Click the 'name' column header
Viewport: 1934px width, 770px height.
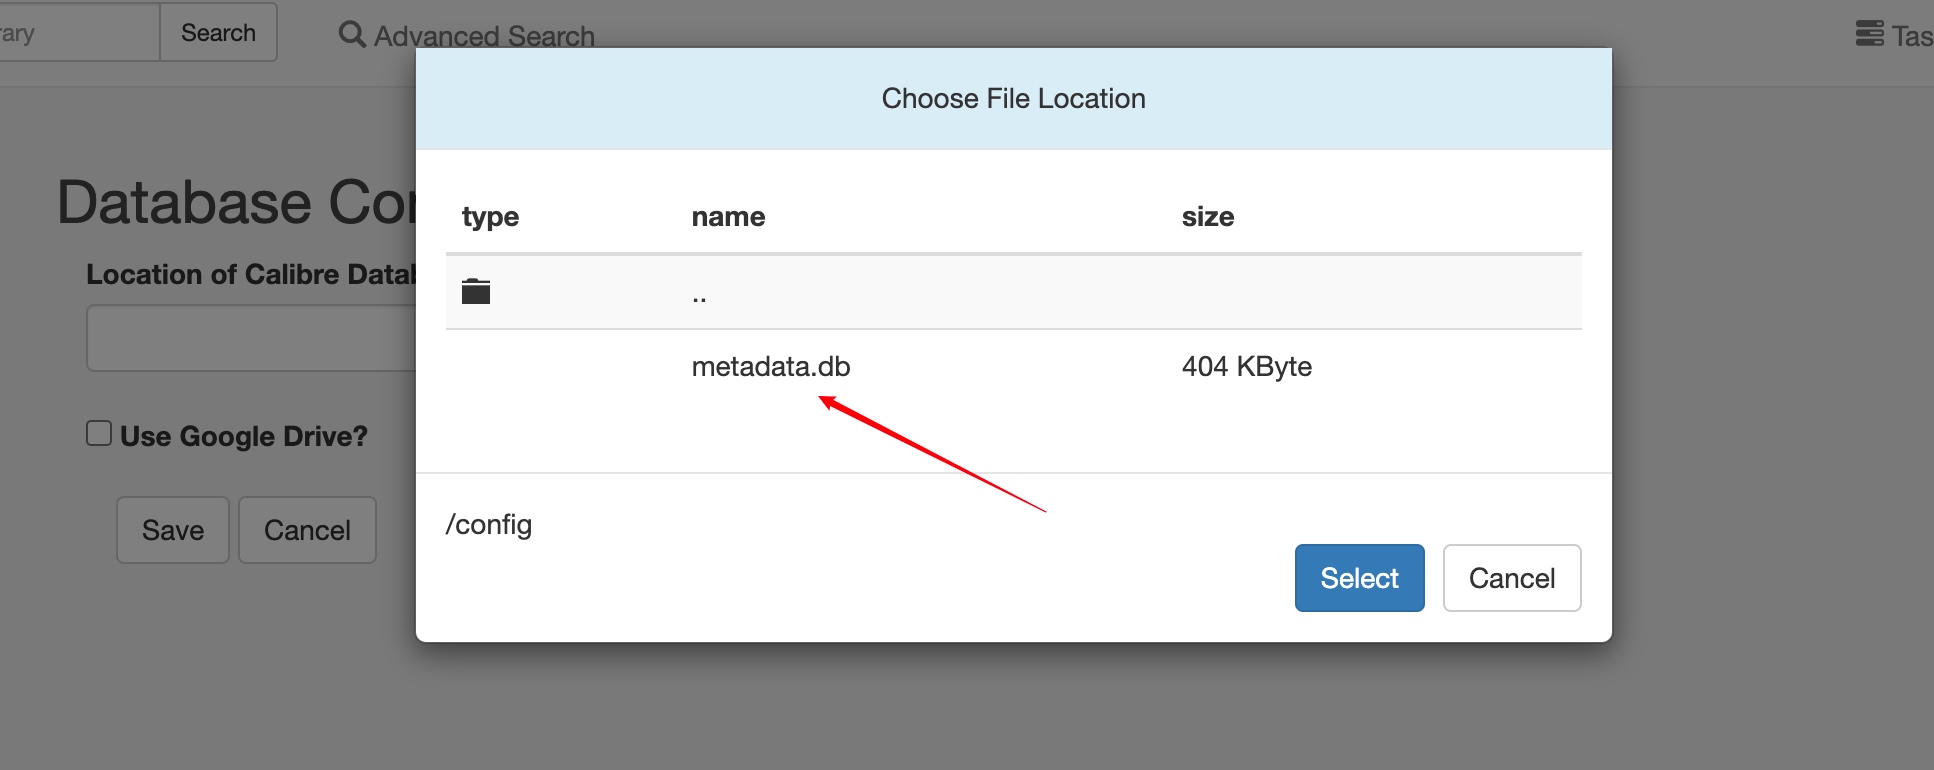pos(728,217)
